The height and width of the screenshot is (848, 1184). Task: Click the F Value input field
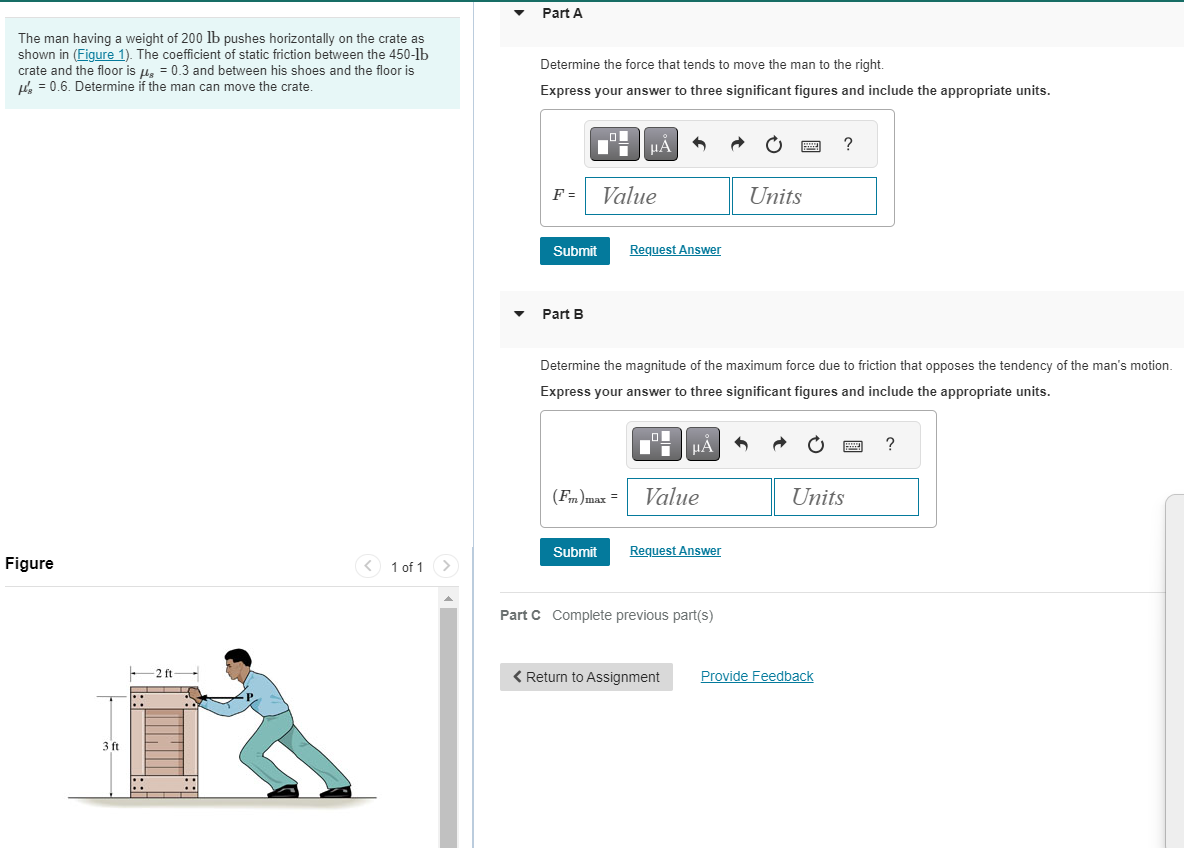click(x=657, y=196)
